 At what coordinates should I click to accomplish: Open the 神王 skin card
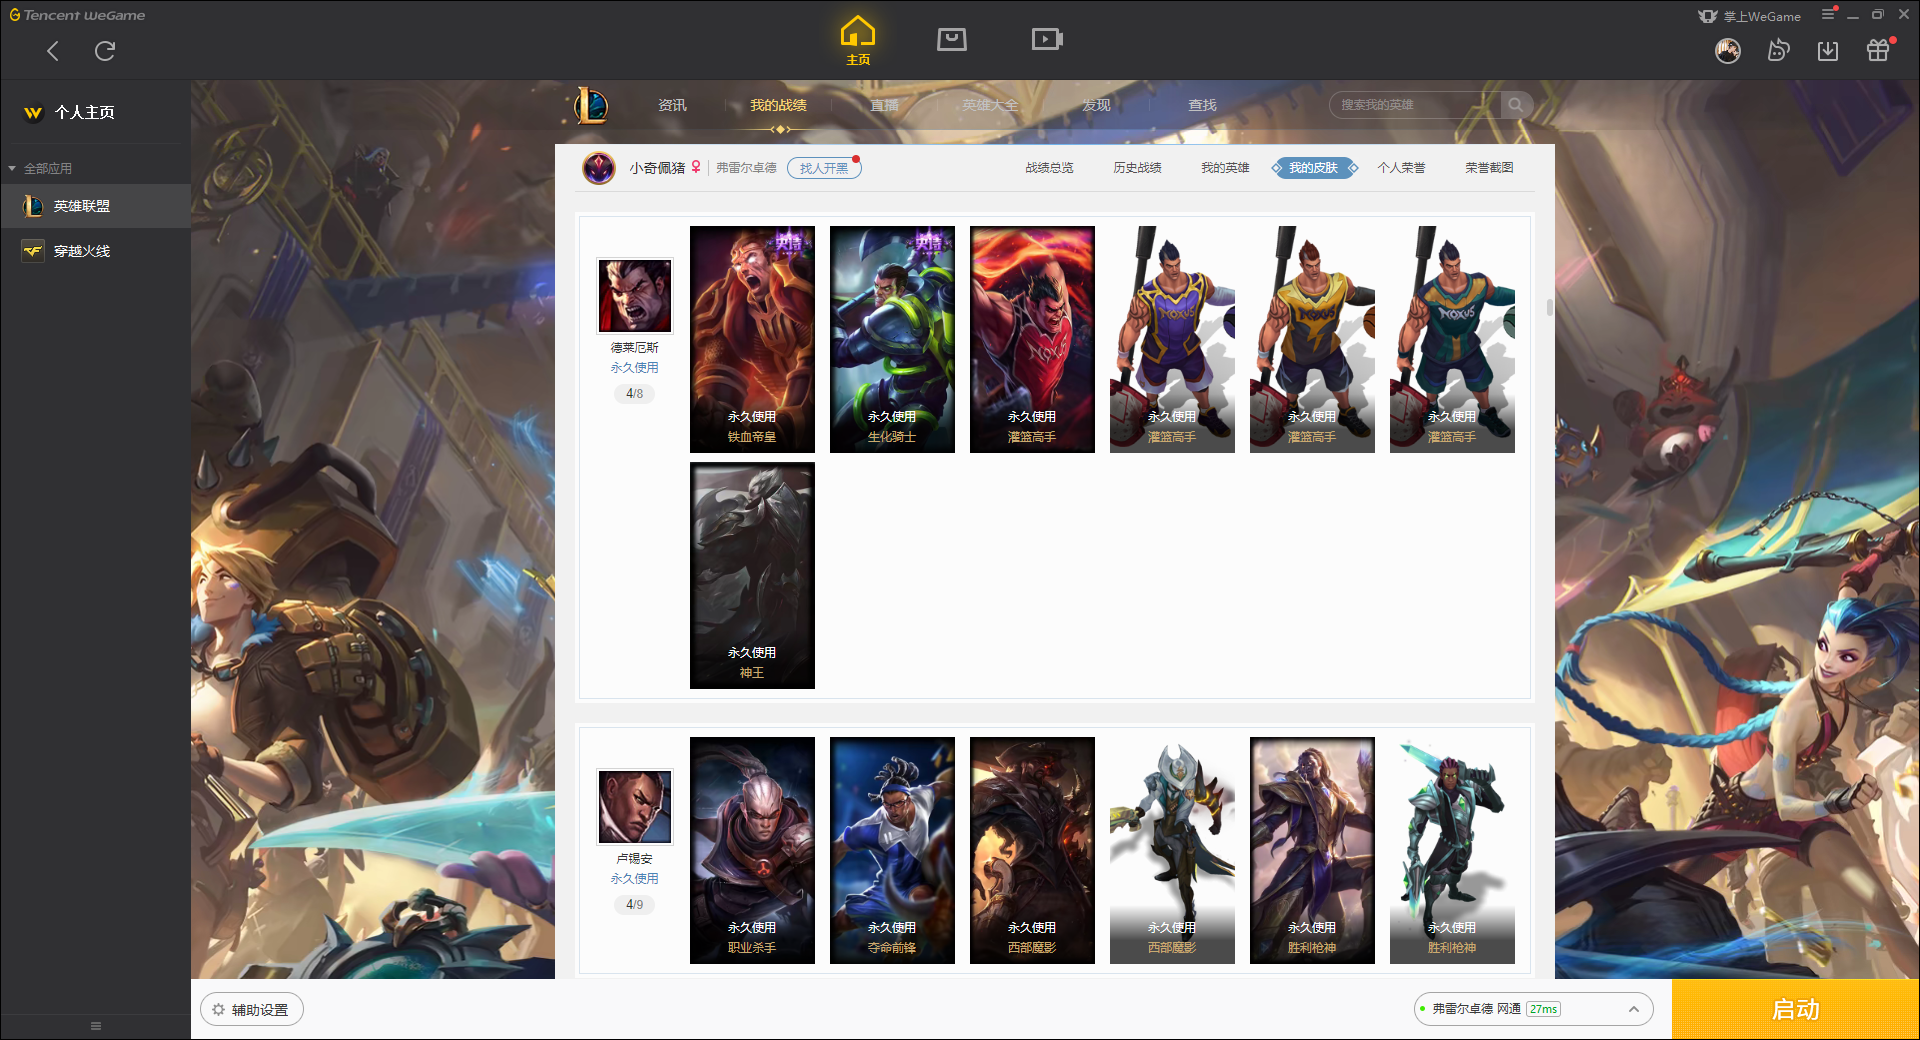pos(752,575)
